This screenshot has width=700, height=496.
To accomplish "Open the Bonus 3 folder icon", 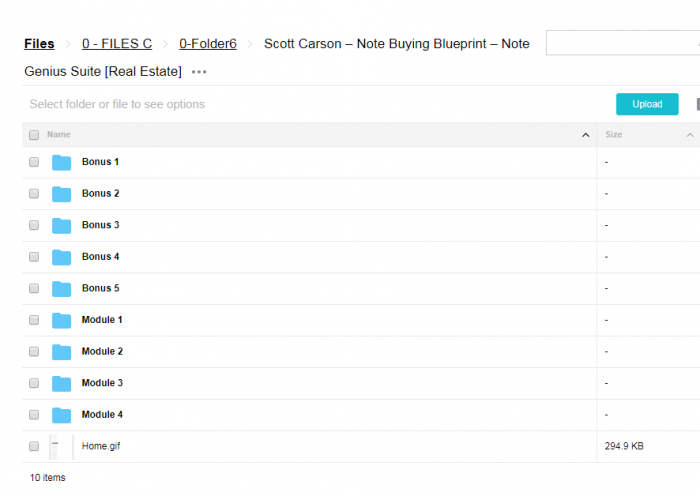I will click(x=61, y=225).
